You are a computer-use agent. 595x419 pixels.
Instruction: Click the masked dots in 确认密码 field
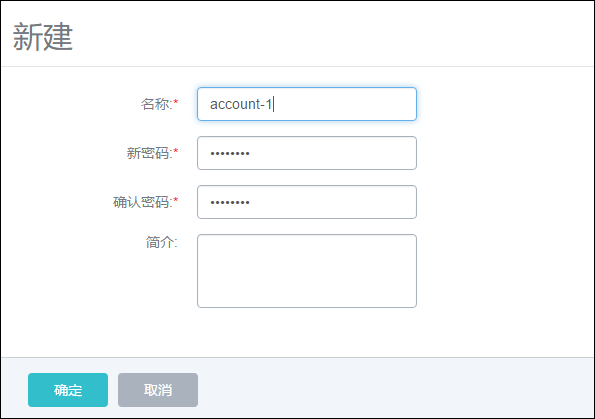pos(230,203)
